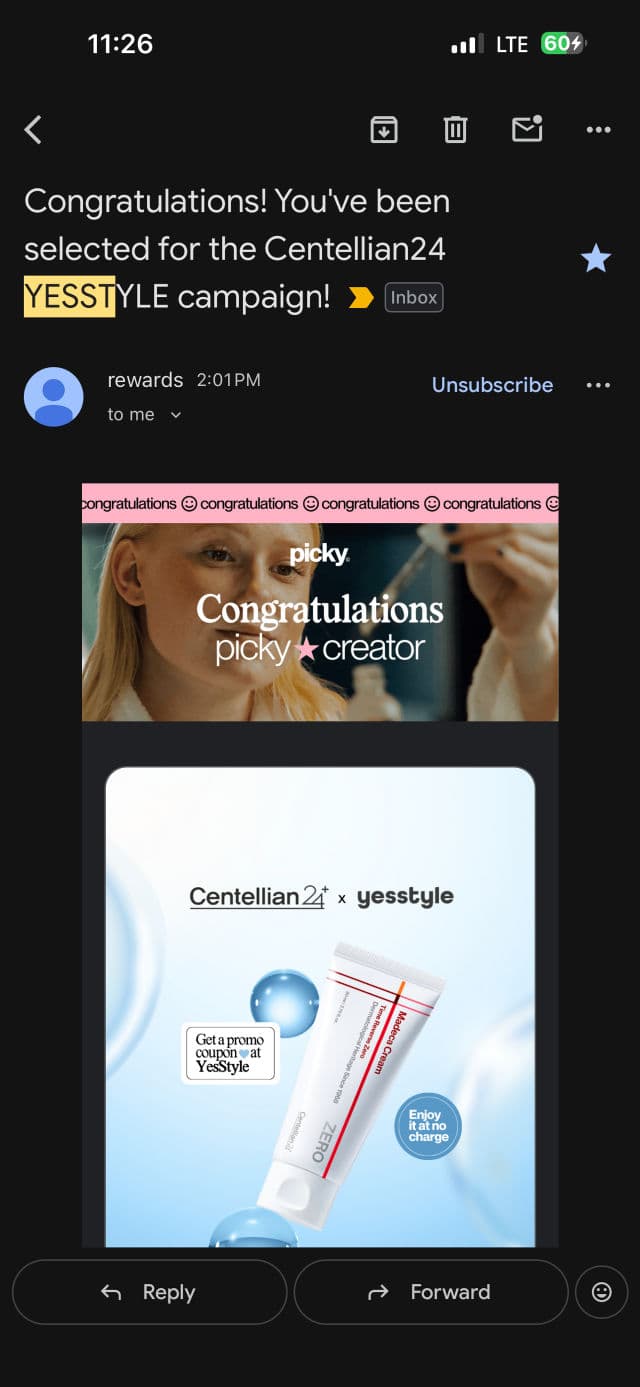Go back using the back arrow

[33, 130]
